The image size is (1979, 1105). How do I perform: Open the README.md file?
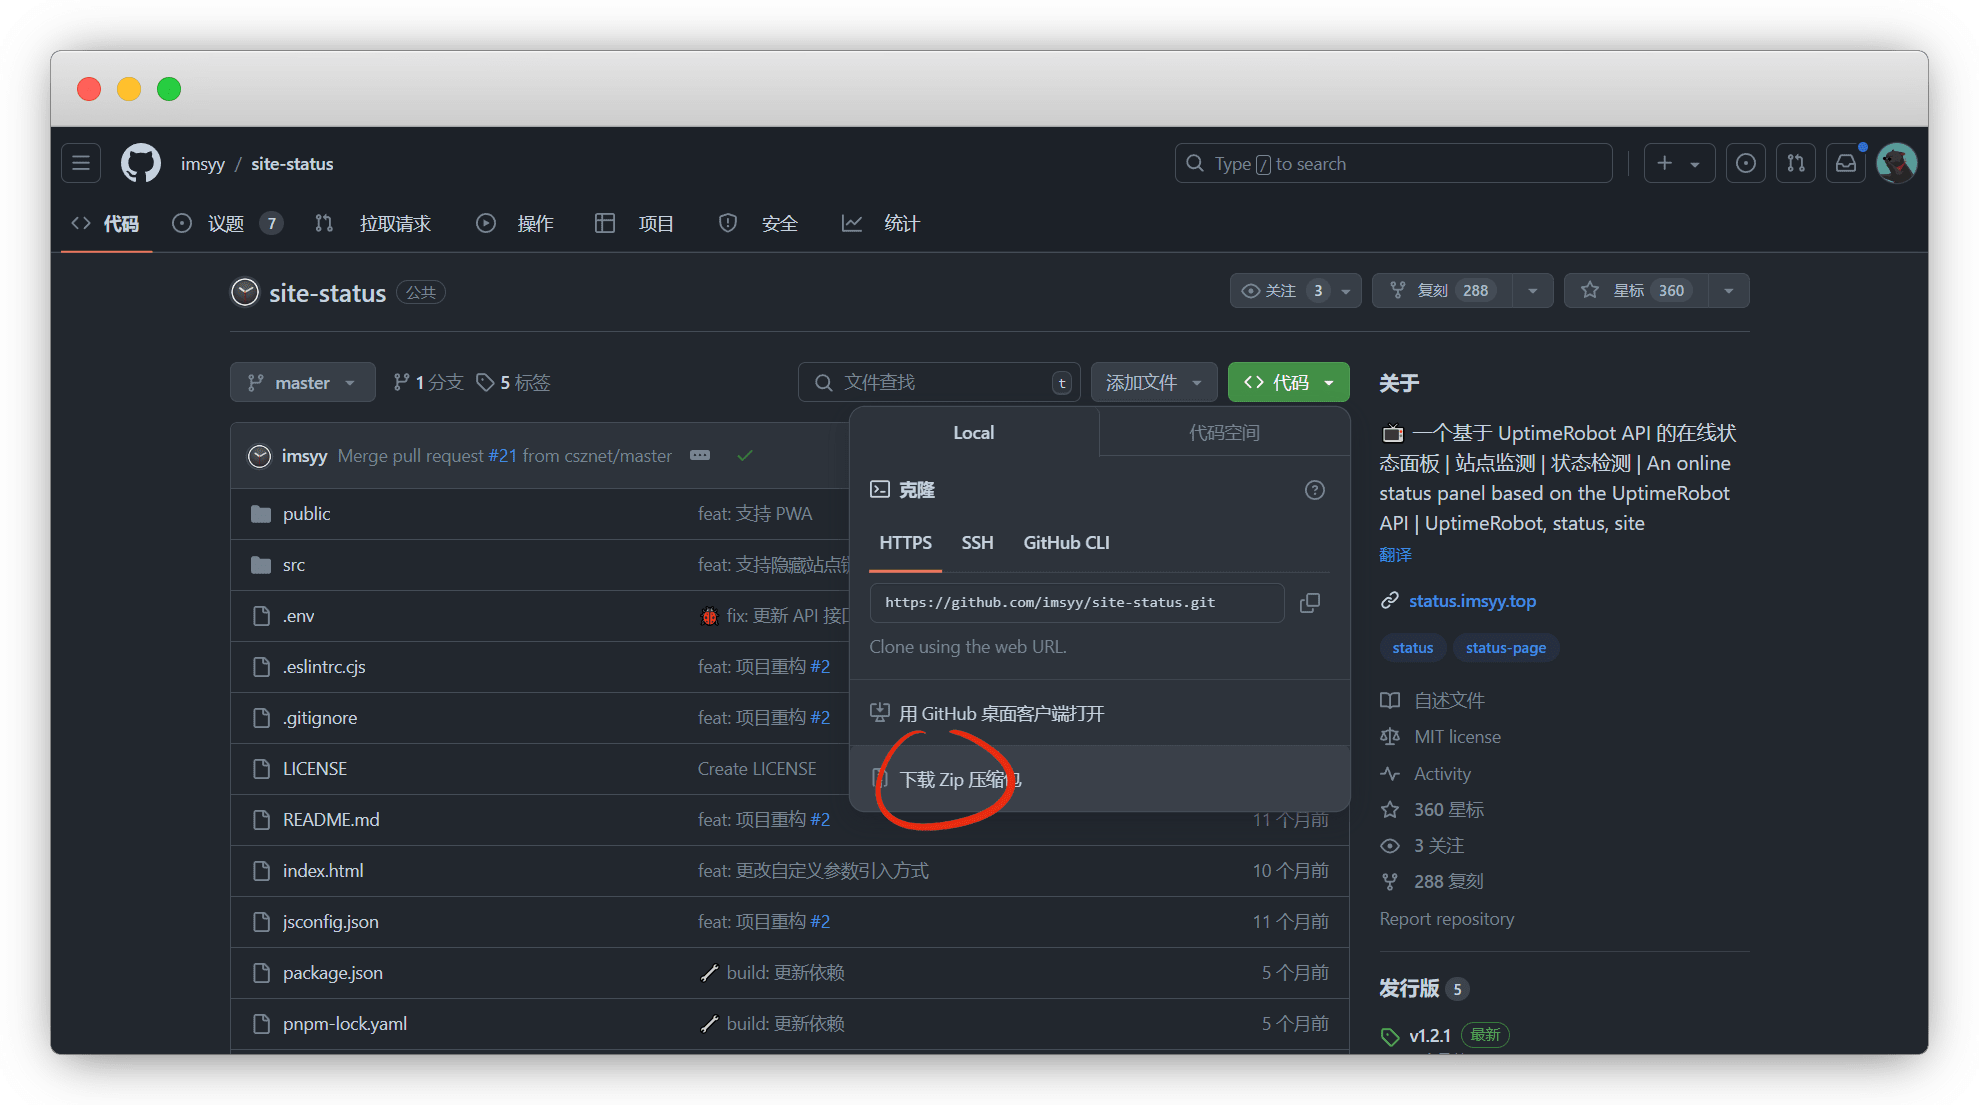click(x=331, y=820)
